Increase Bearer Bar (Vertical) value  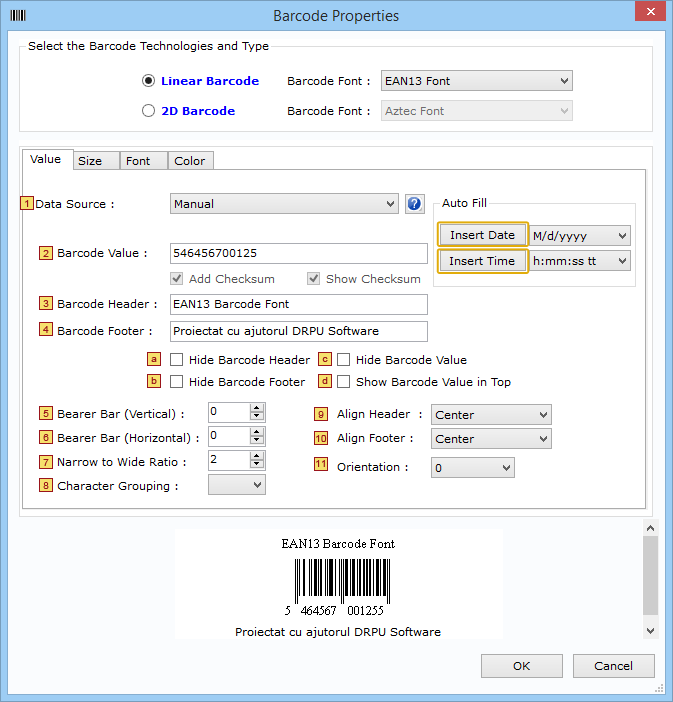click(257, 408)
